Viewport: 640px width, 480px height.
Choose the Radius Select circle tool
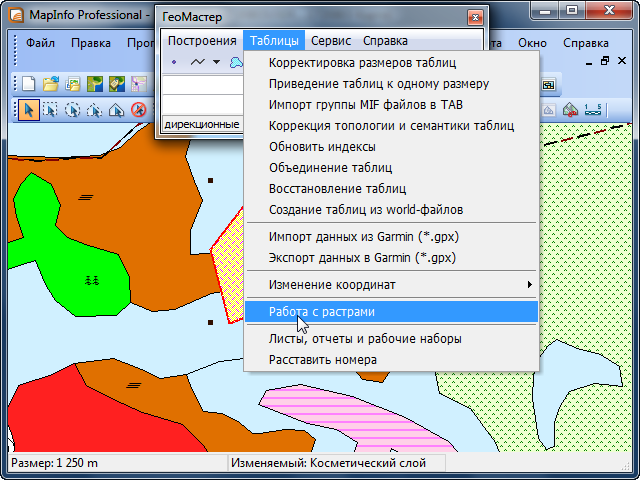pos(72,109)
